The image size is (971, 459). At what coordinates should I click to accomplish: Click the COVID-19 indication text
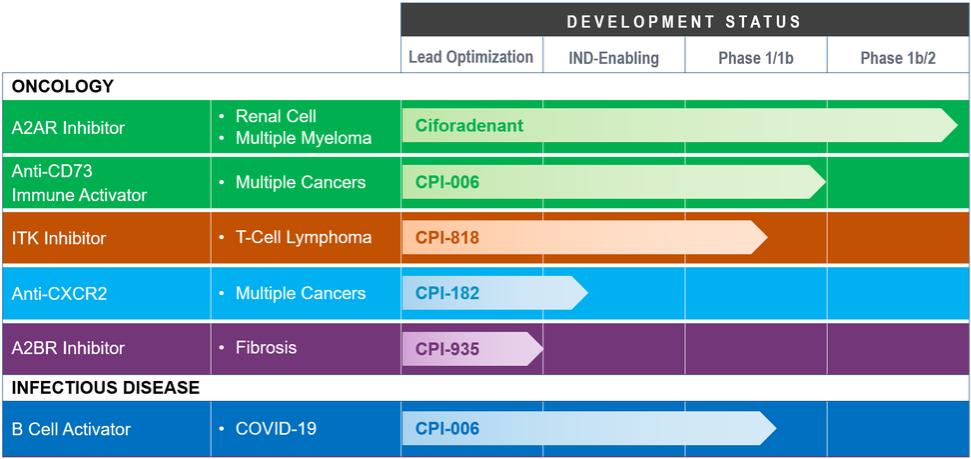click(276, 428)
